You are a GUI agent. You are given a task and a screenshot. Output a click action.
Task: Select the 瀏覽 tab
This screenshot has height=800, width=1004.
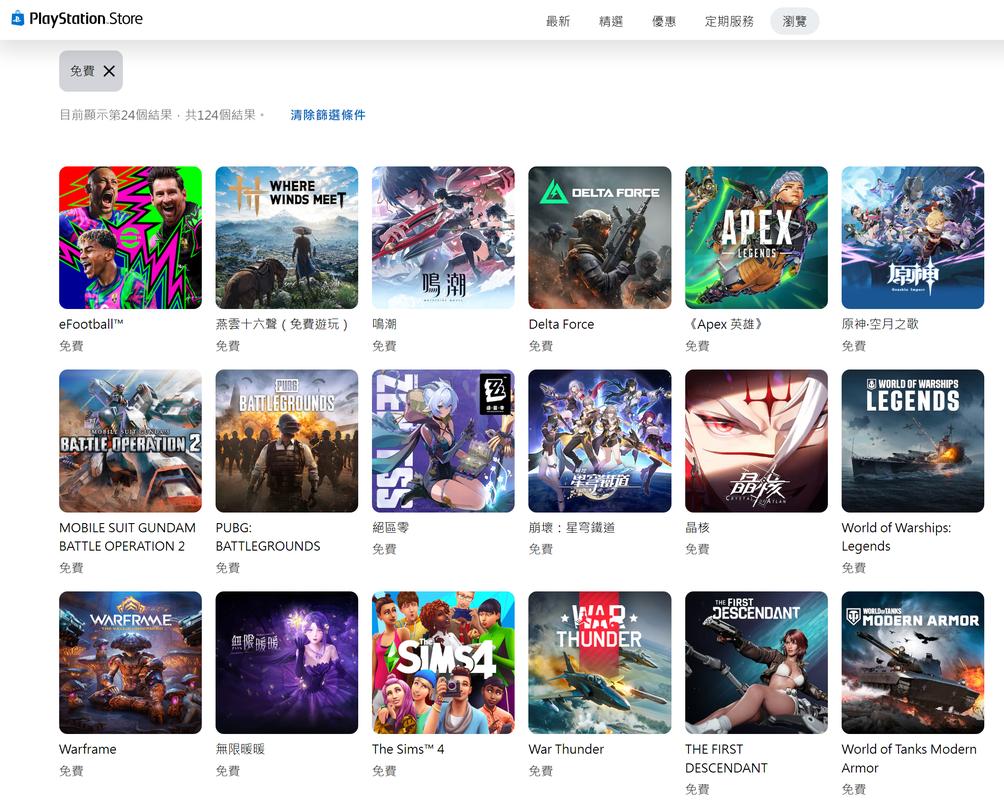[x=795, y=21]
